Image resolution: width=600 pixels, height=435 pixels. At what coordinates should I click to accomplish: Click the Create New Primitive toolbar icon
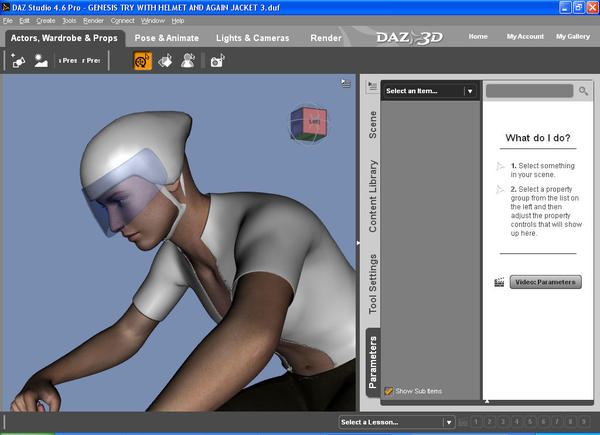(x=18, y=61)
